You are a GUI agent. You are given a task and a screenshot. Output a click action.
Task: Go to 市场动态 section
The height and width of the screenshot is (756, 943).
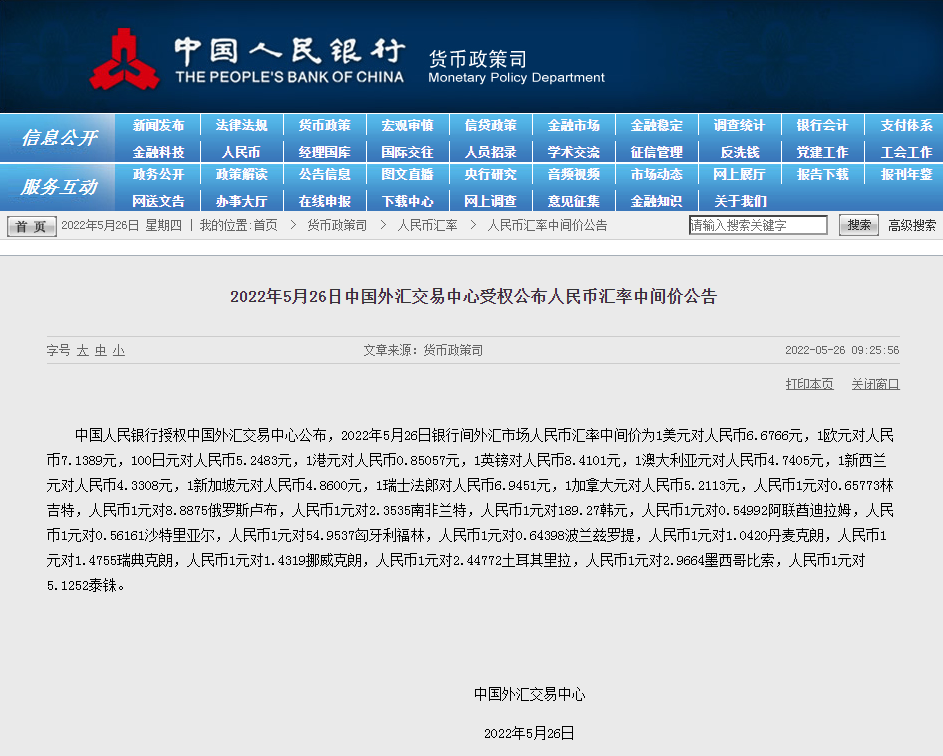656,174
